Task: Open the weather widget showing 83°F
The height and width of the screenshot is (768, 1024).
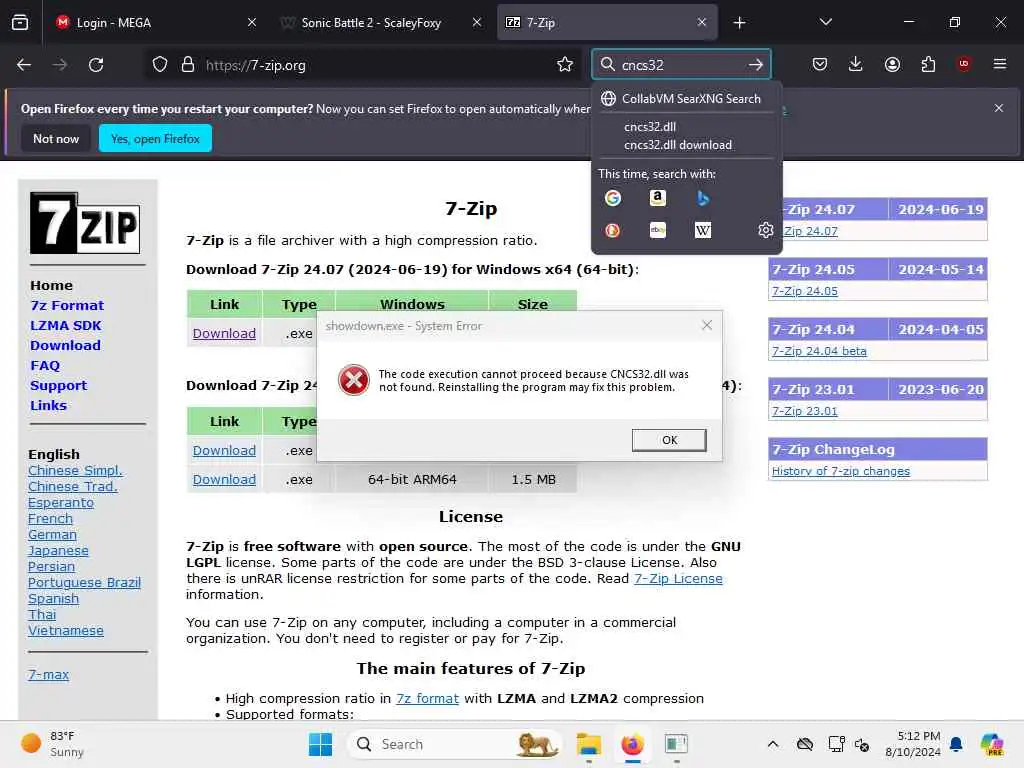Action: 52,744
